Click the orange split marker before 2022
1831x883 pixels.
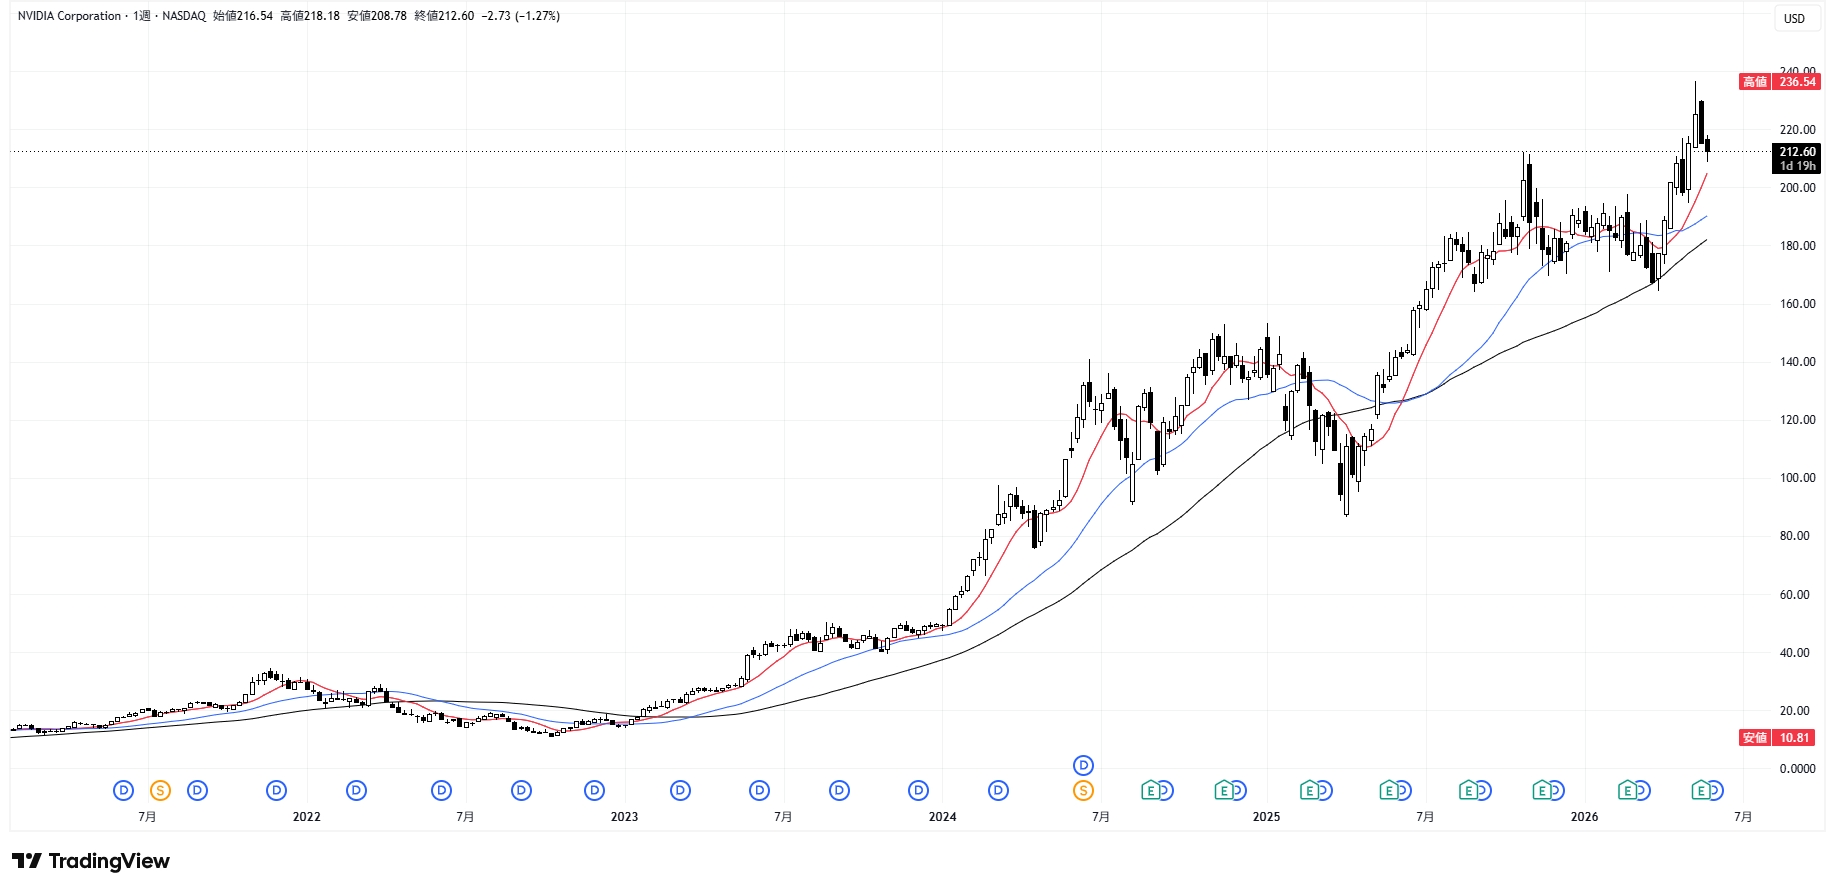(x=160, y=791)
